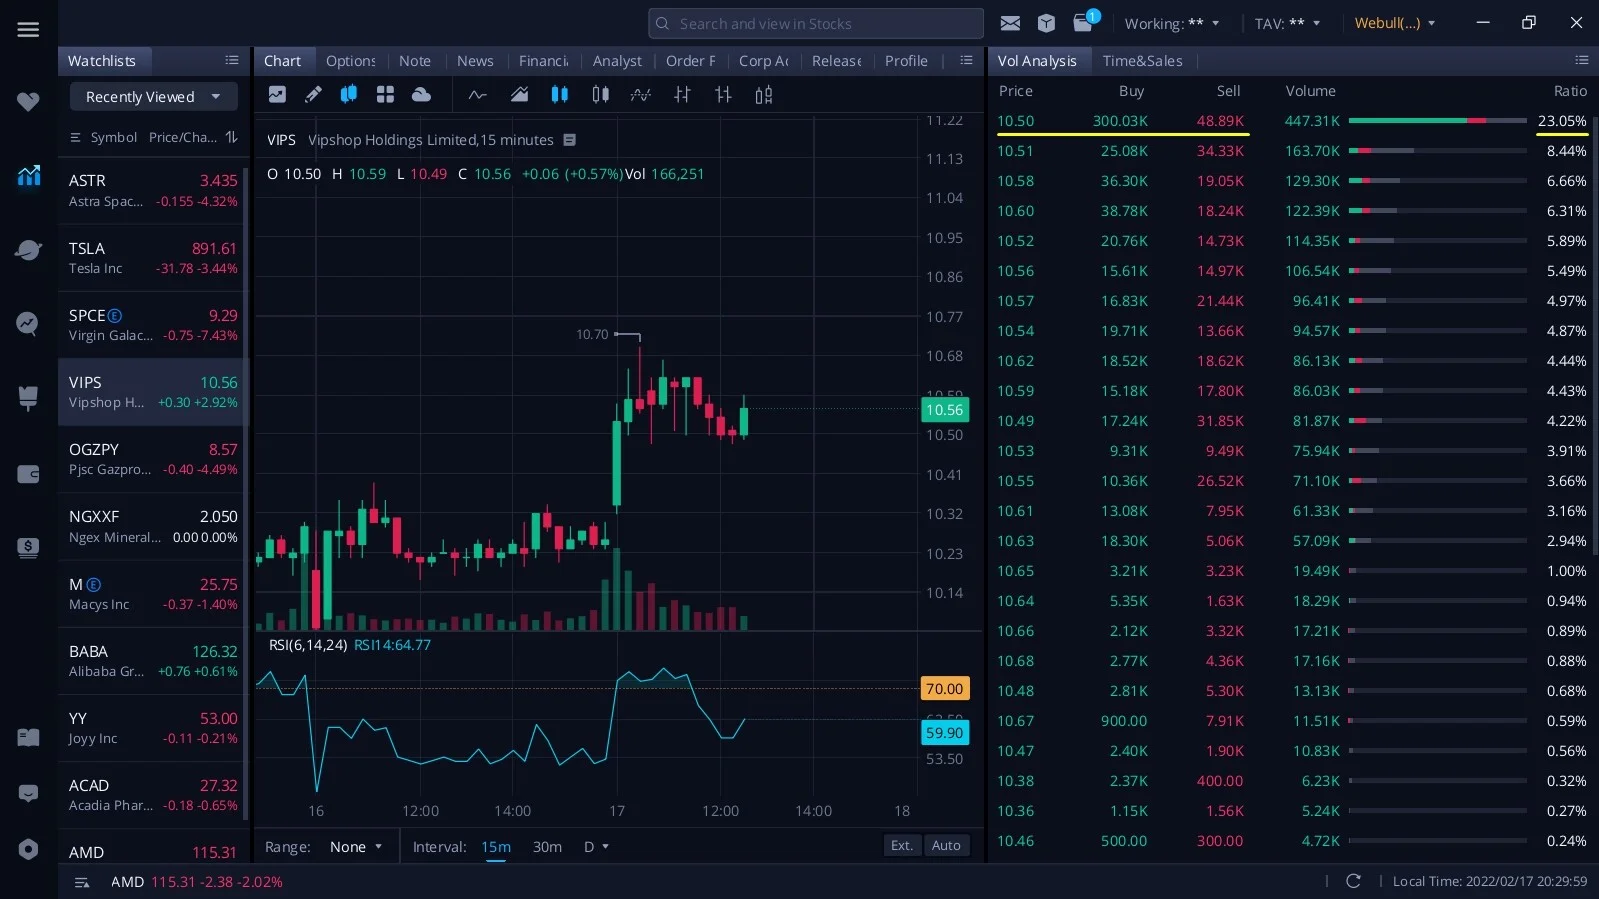Image resolution: width=1599 pixels, height=899 pixels.
Task: Switch to hollow candlestick chart style
Action: [600, 95]
